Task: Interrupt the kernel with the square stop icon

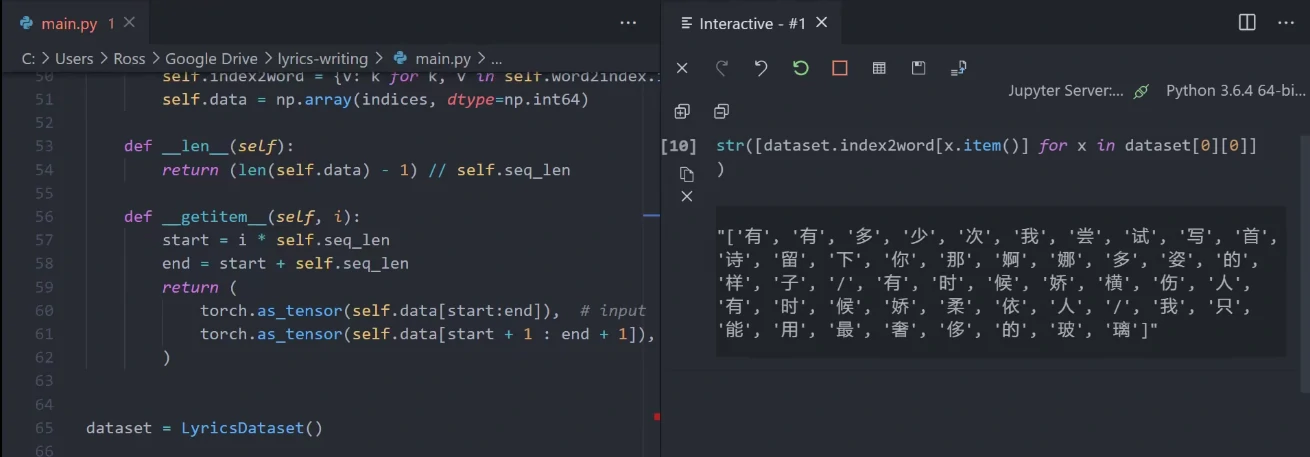Action: click(840, 68)
